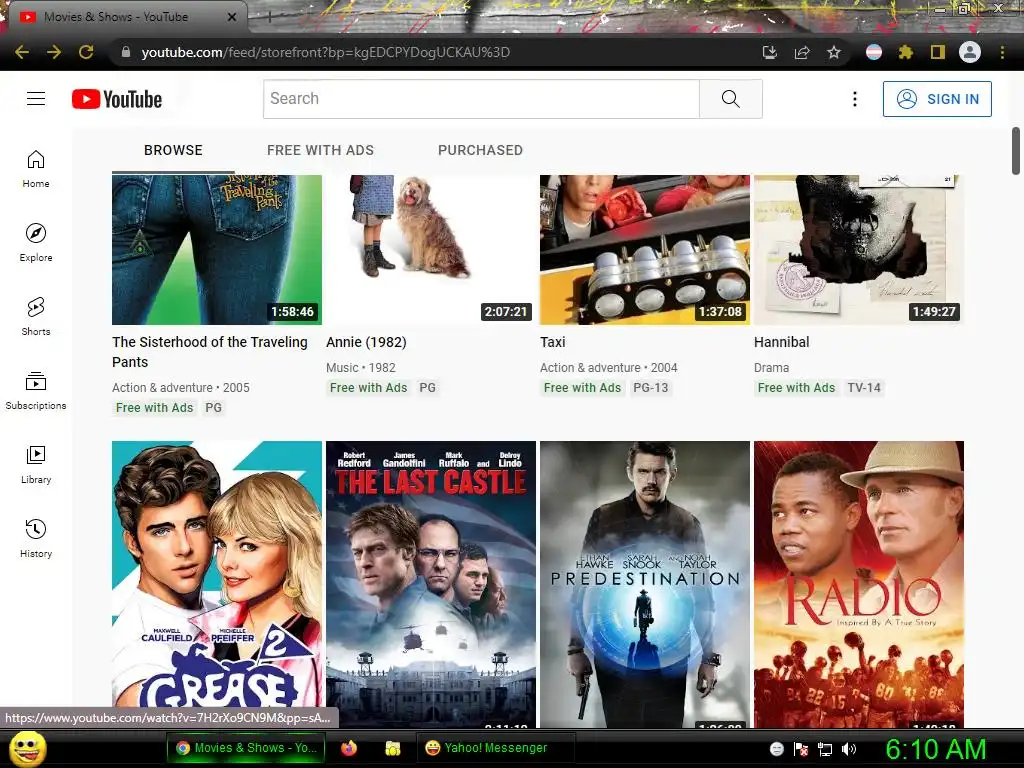
Task: Click 'Action & adventure • 2004' text
Action: pyautogui.click(x=609, y=368)
